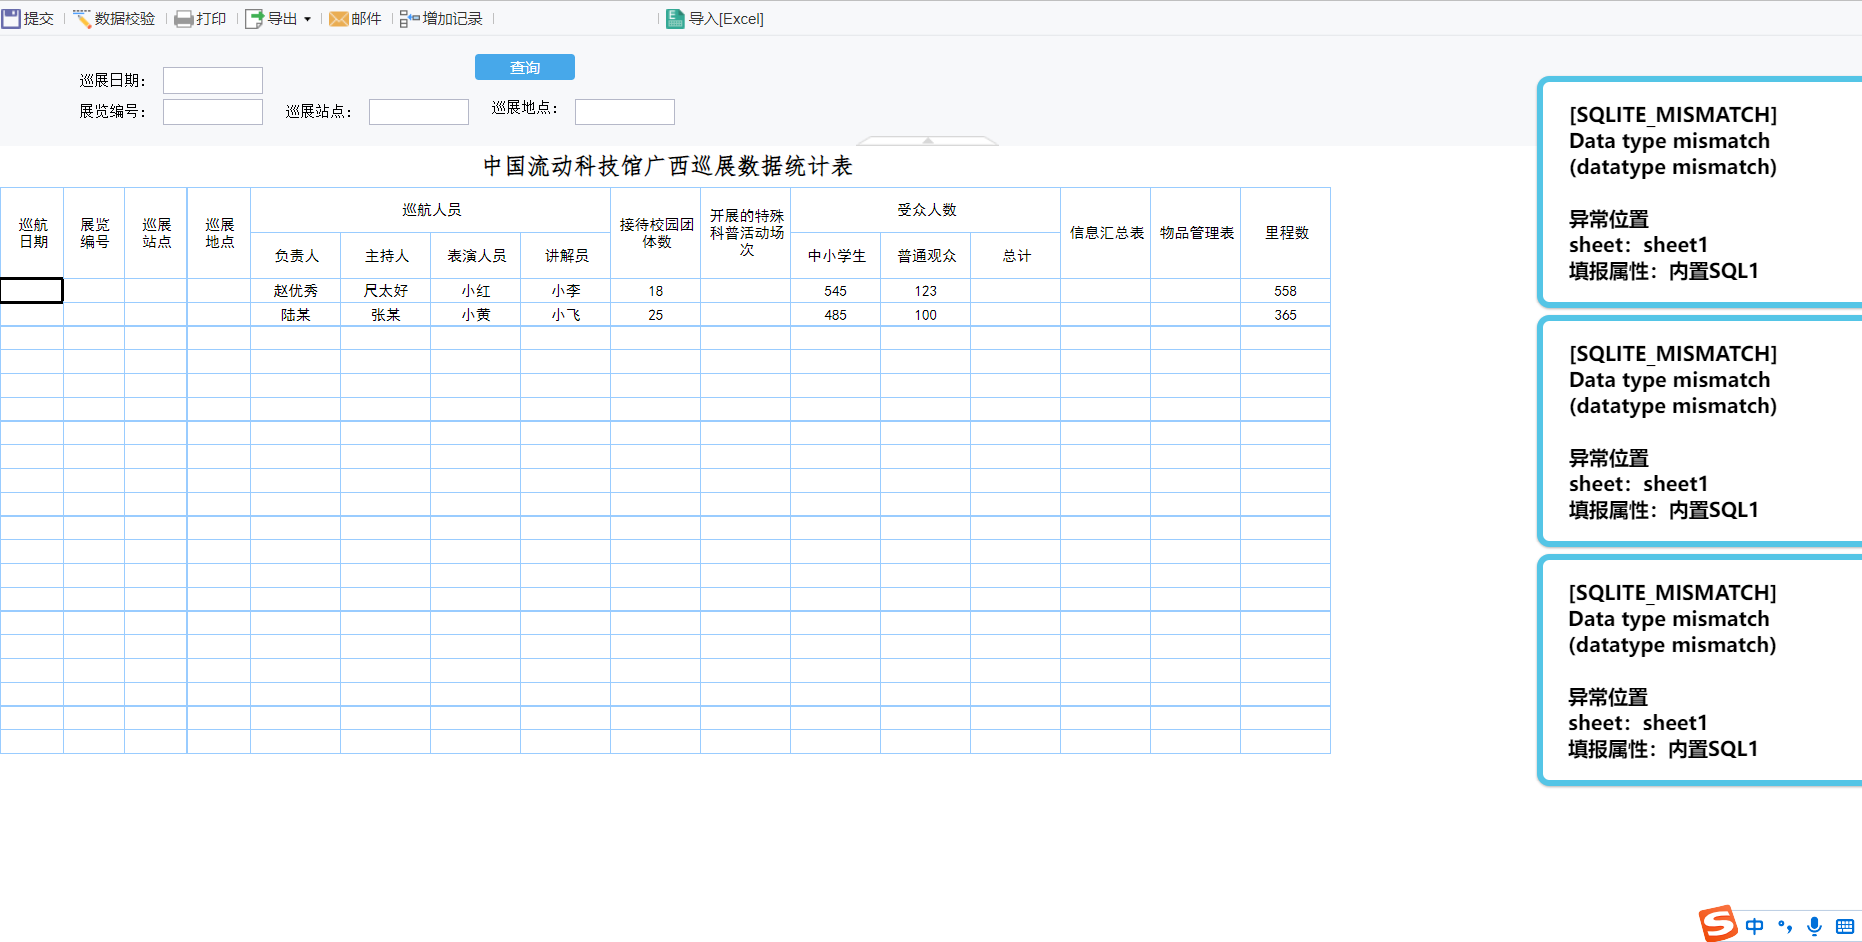This screenshot has height=942, width=1862.
Task: Expand the 导出 dropdown arrow
Action: tap(307, 19)
